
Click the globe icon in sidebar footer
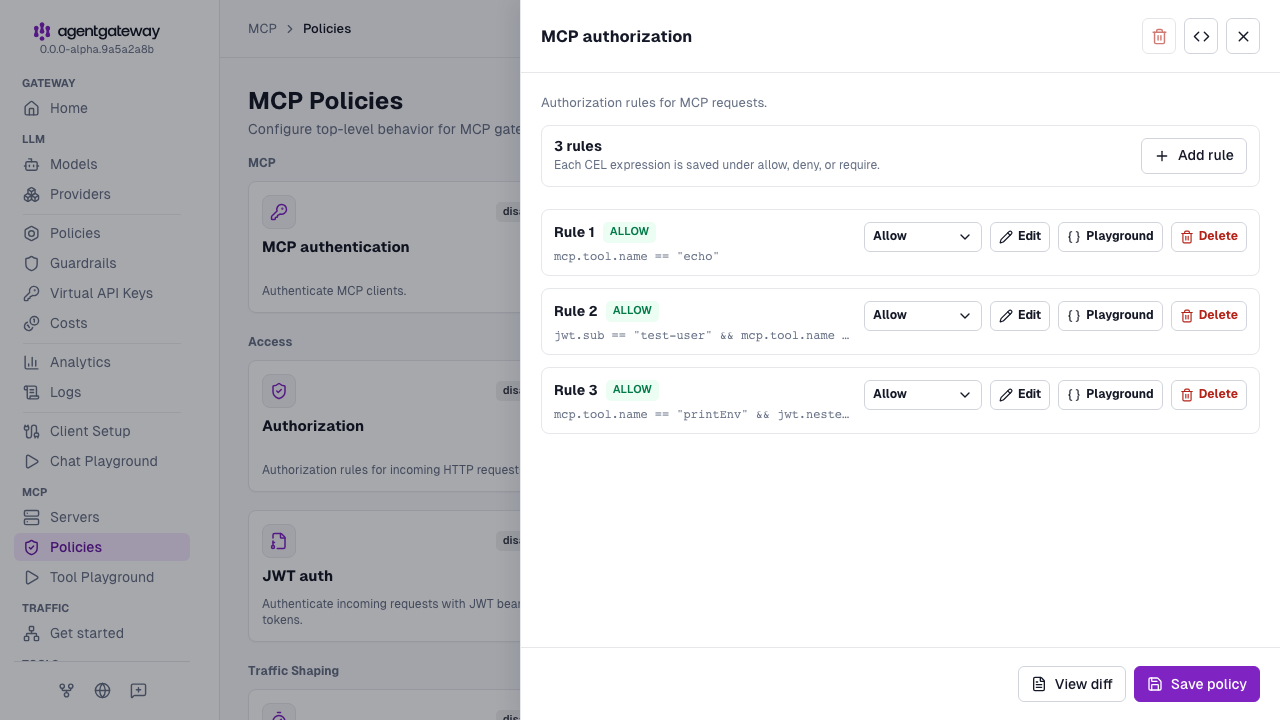[x=102, y=690]
